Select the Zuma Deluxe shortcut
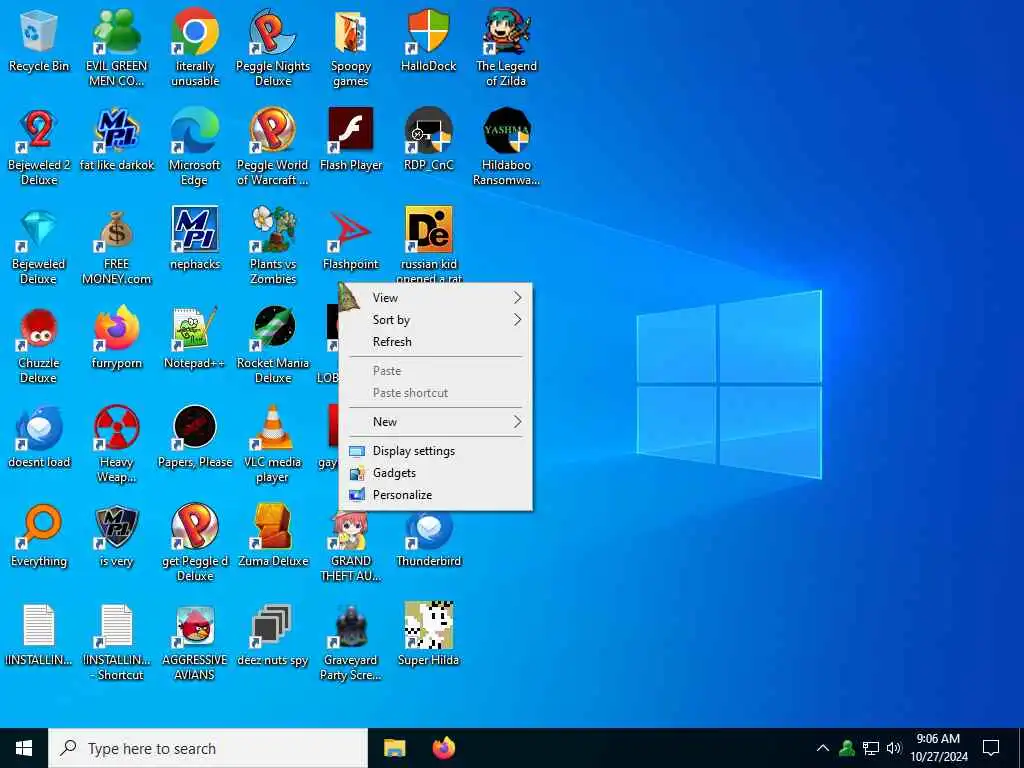Screen dimensions: 1024x768 pos(273,536)
